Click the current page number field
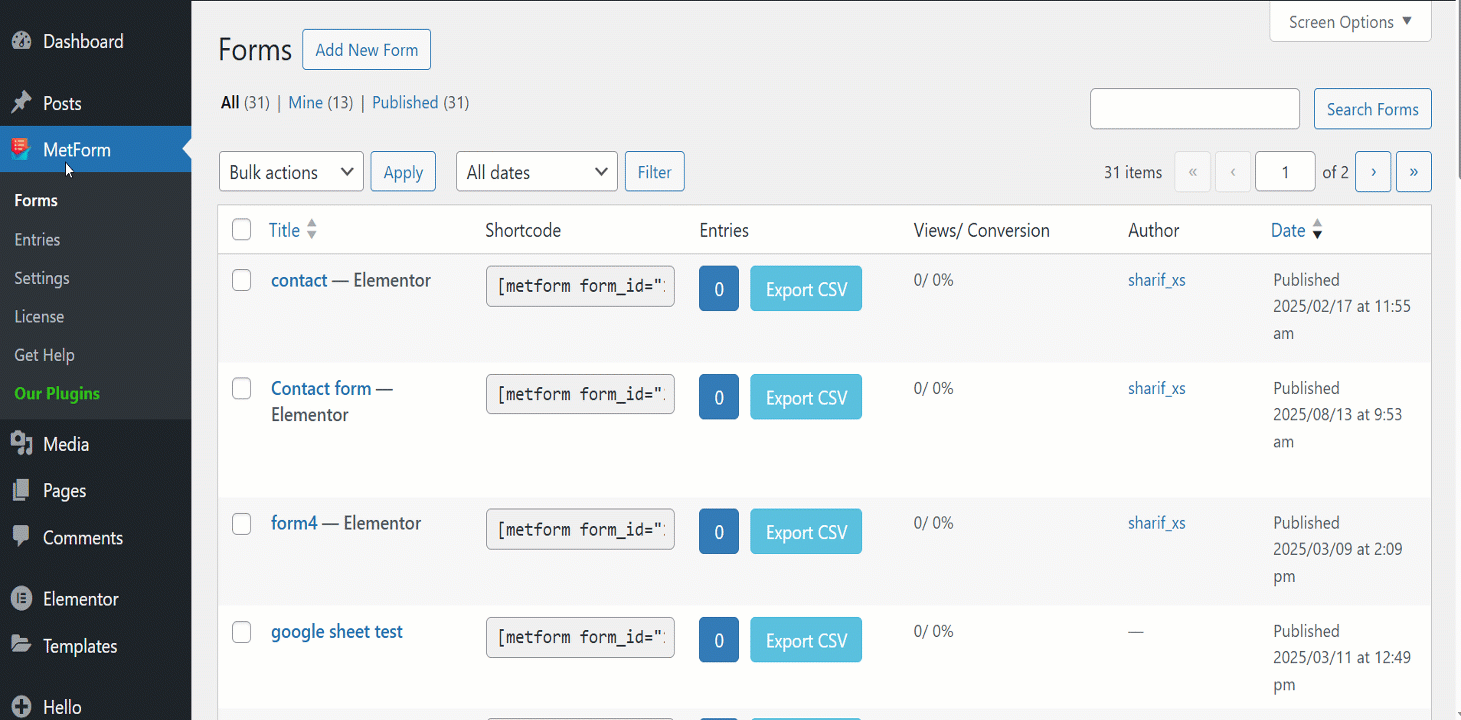This screenshot has width=1461, height=720. [x=1285, y=172]
